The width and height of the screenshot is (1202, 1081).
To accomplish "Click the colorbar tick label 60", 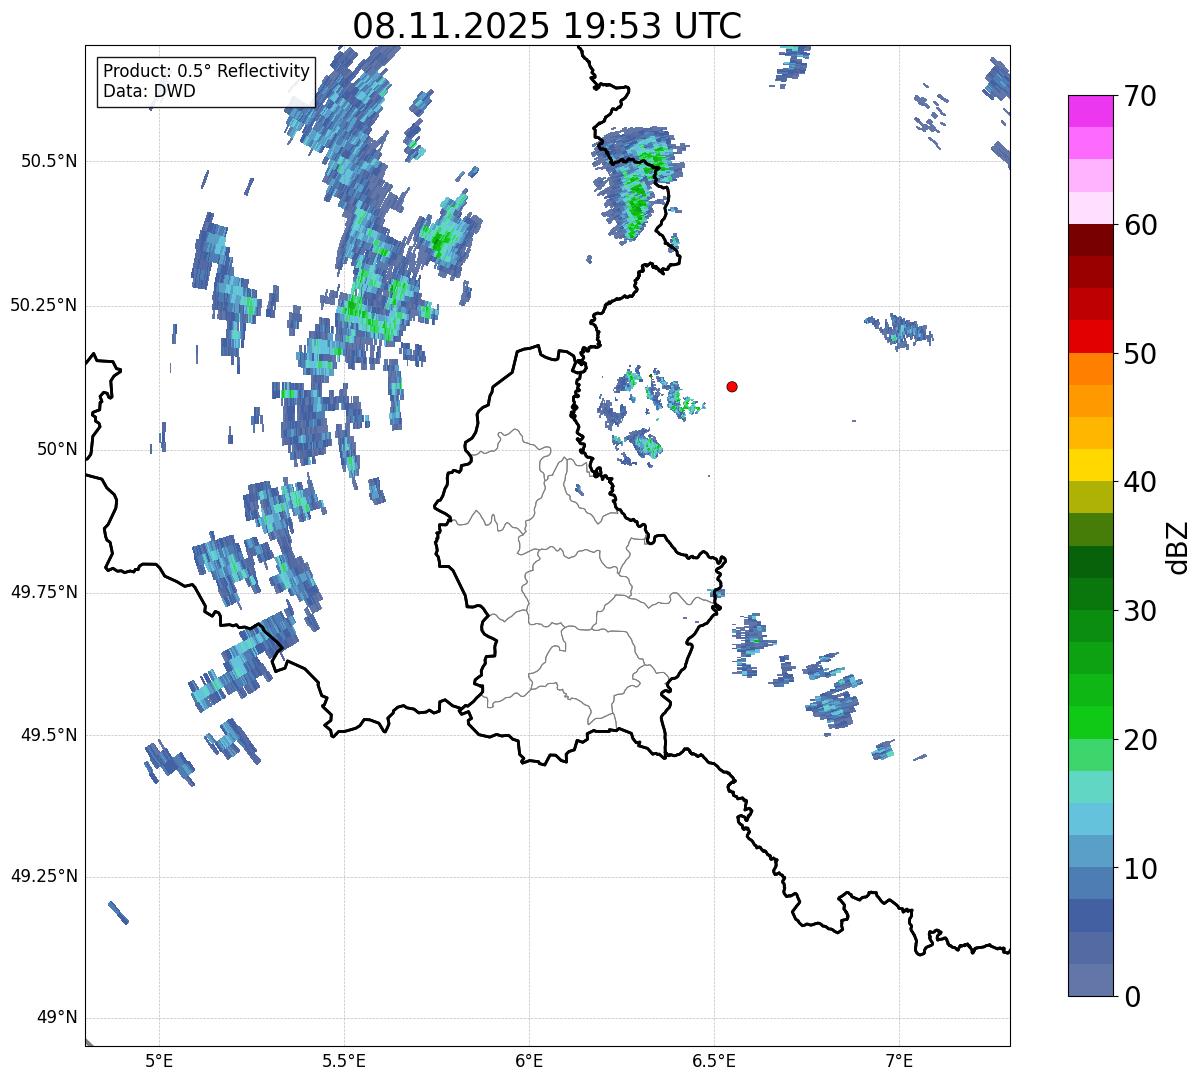I will [1140, 225].
